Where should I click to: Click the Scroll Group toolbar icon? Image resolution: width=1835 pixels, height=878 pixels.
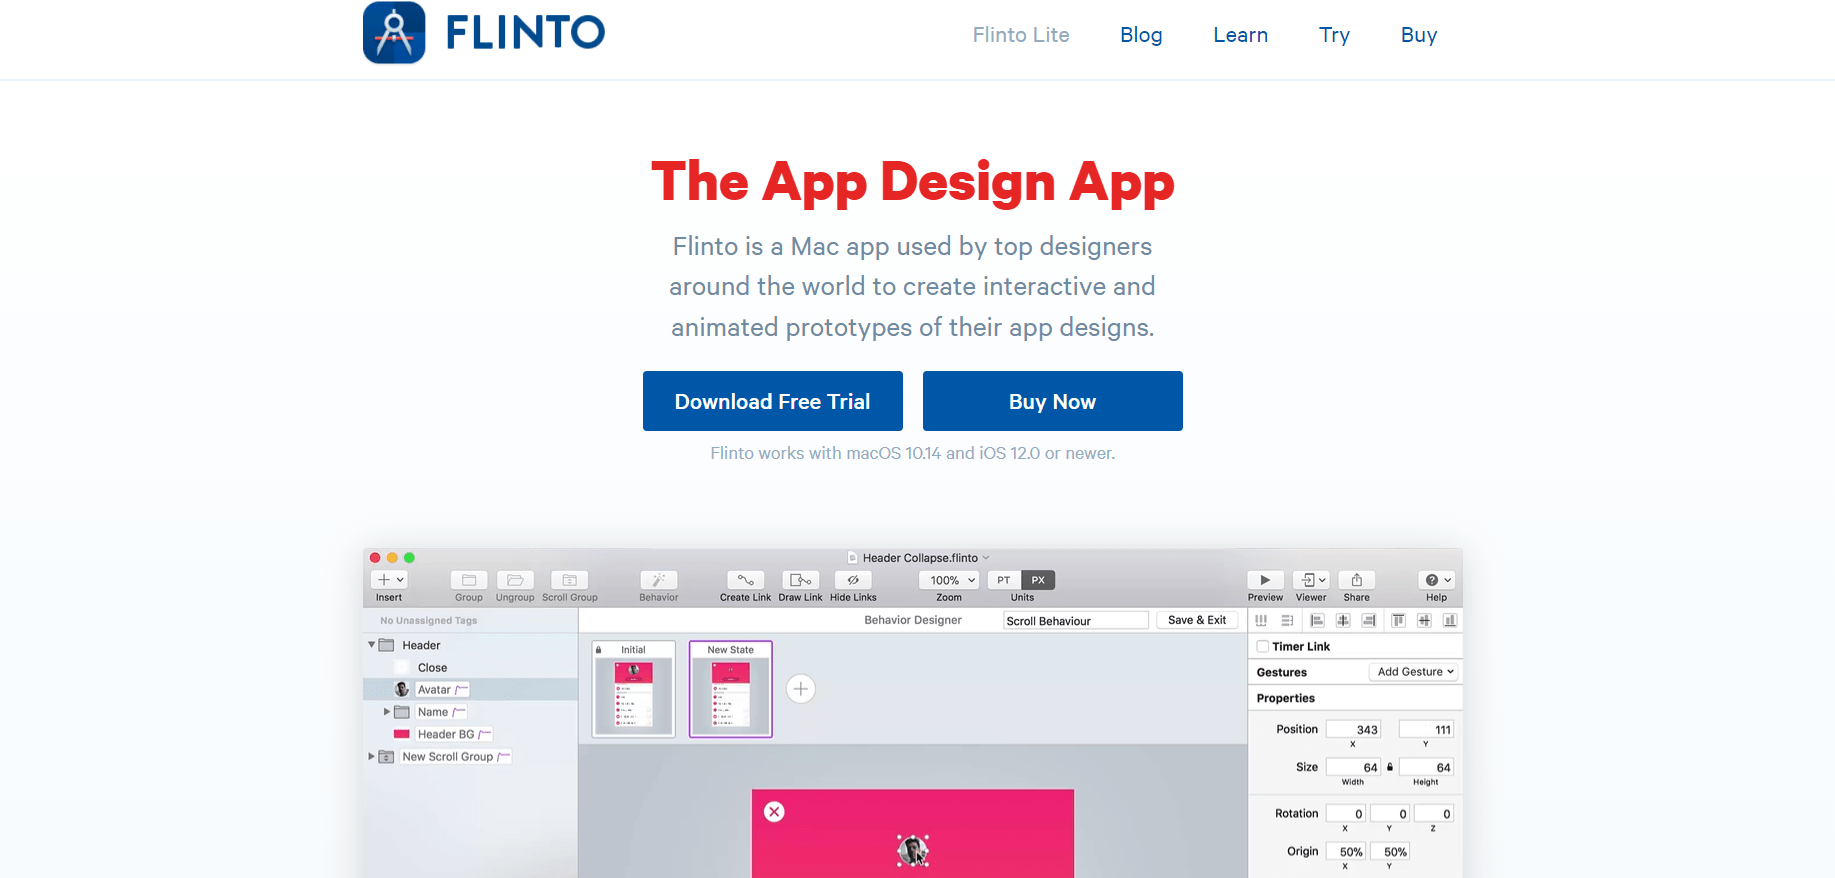pyautogui.click(x=569, y=580)
